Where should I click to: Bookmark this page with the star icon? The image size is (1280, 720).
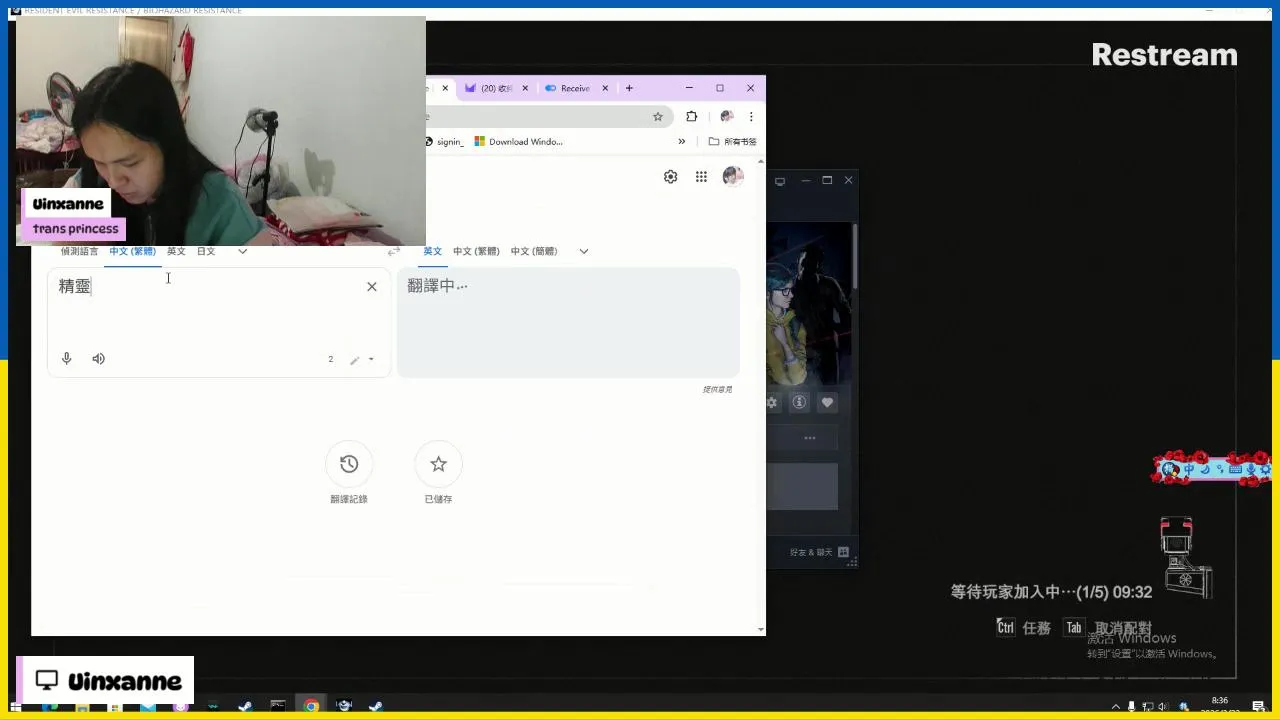(658, 116)
